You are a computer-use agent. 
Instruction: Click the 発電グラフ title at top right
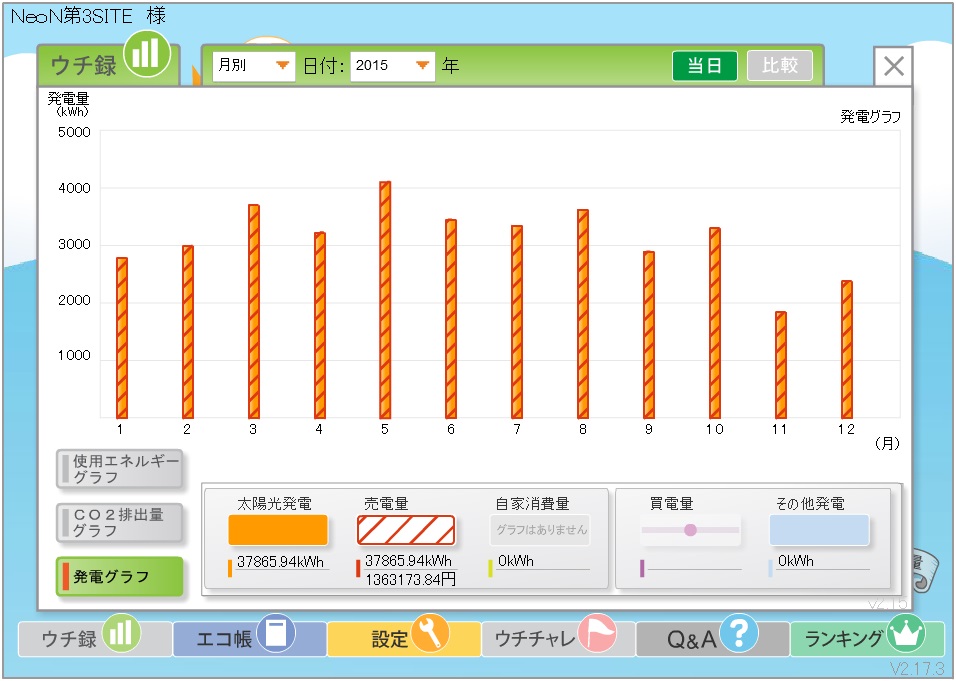870,116
